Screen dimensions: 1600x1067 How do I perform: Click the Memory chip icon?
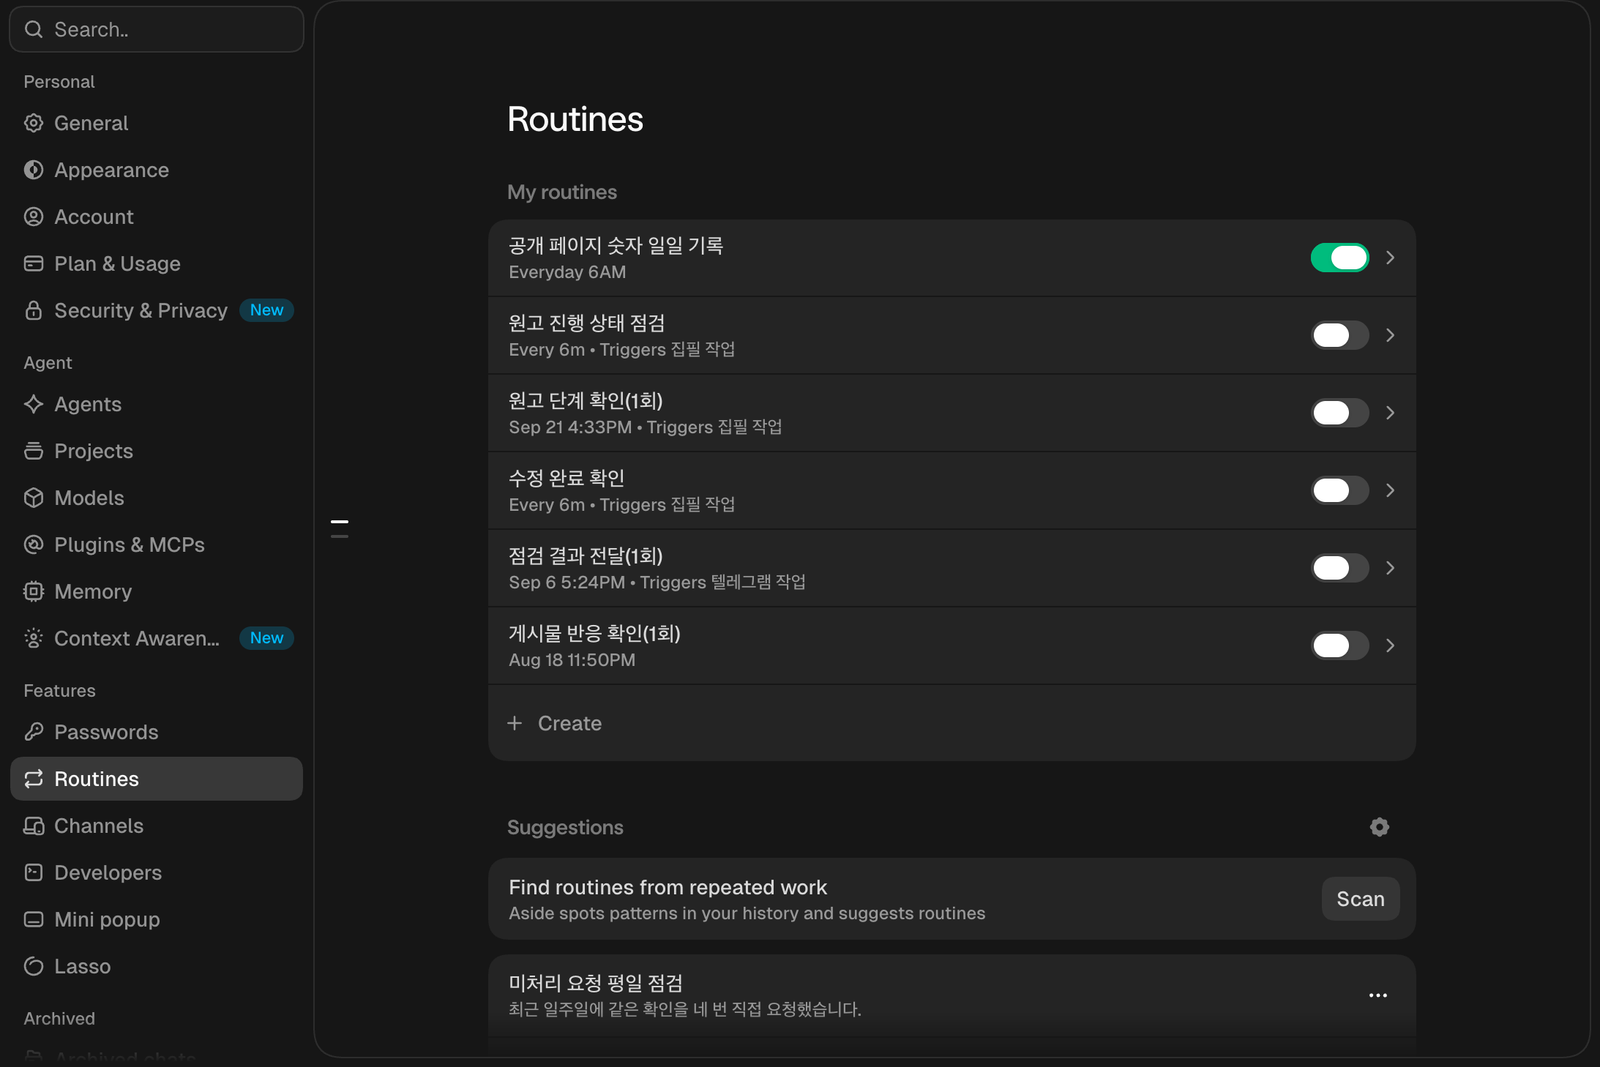pyautogui.click(x=34, y=592)
